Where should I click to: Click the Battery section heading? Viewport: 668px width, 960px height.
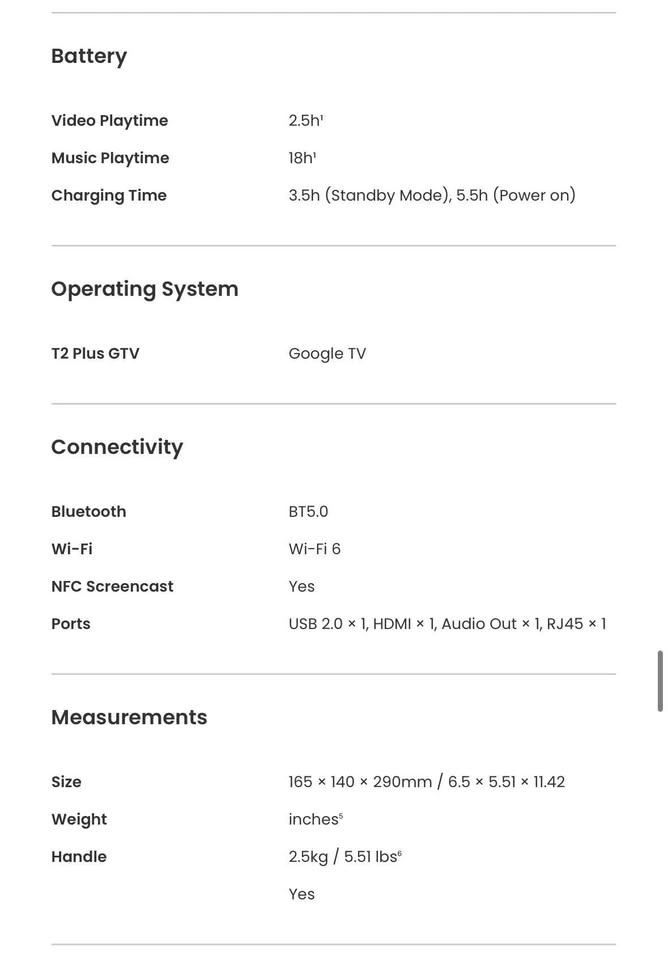click(89, 56)
